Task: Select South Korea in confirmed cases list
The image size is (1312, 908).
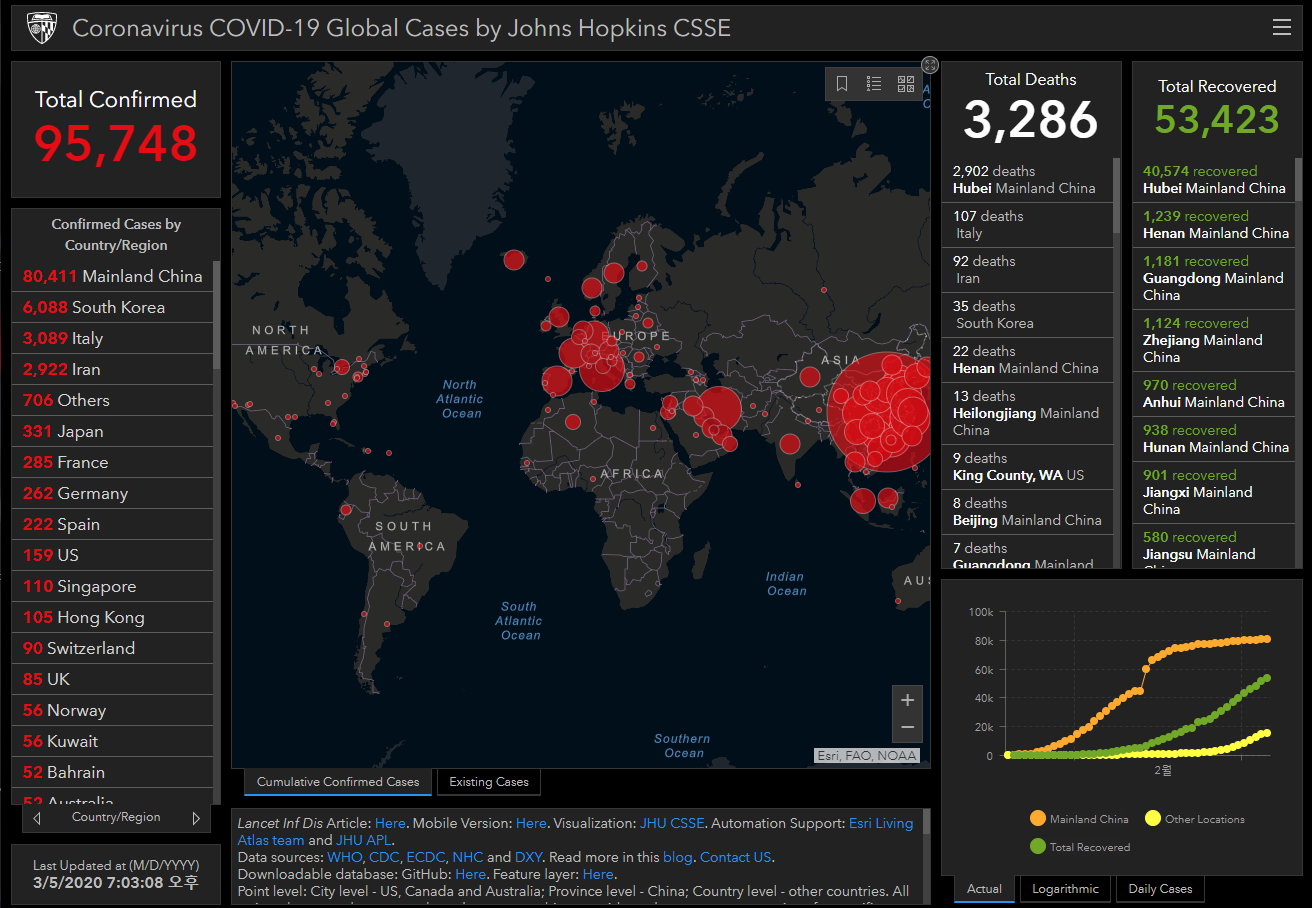Action: point(113,307)
